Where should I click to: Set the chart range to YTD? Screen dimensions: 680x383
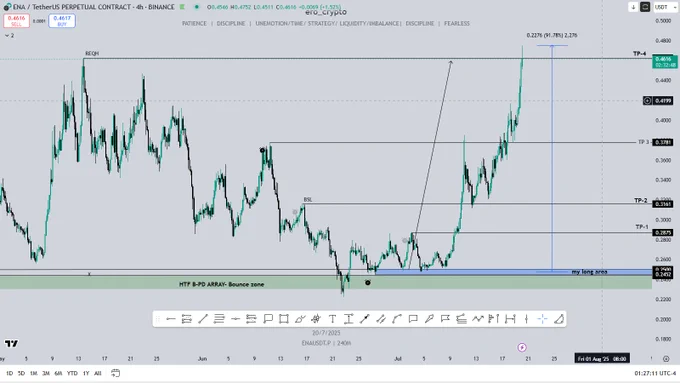[x=72, y=373]
